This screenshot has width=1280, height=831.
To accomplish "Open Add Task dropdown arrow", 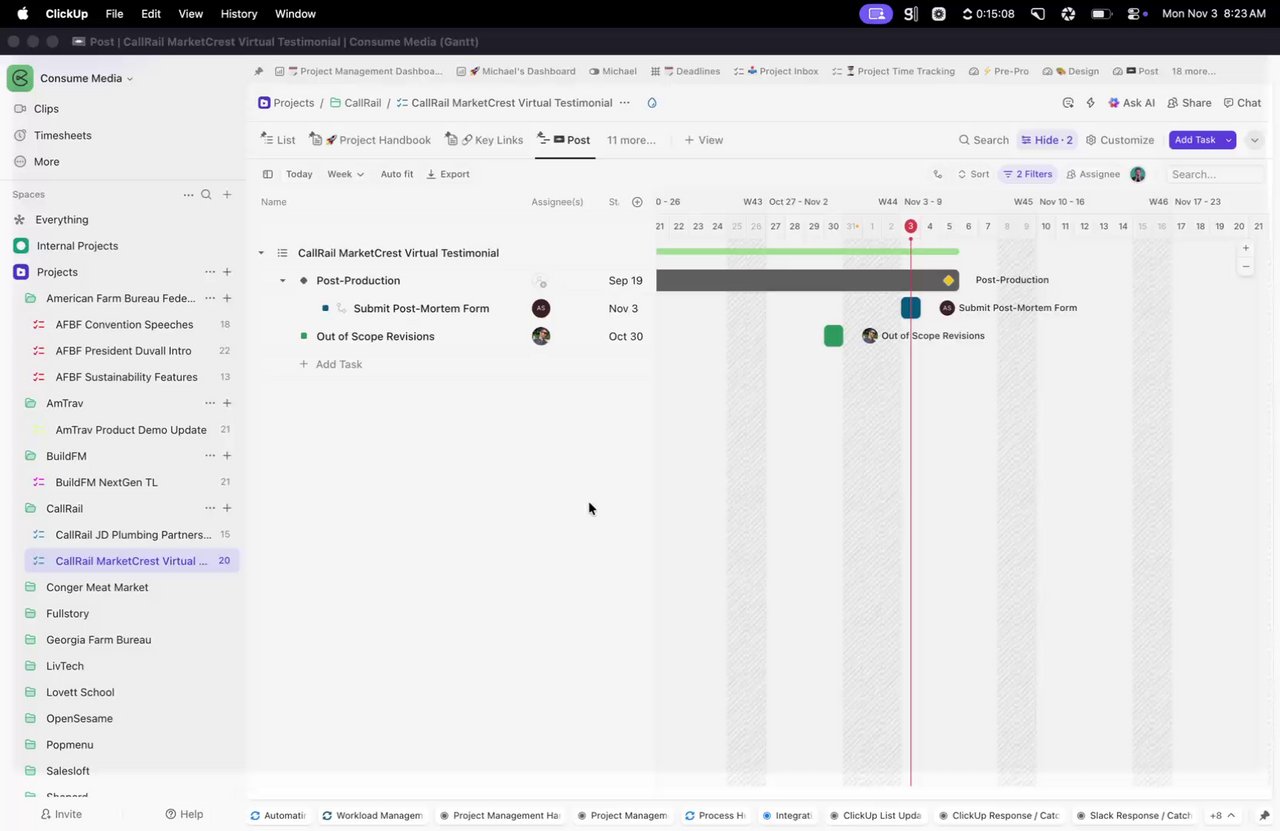I will 1228,140.
